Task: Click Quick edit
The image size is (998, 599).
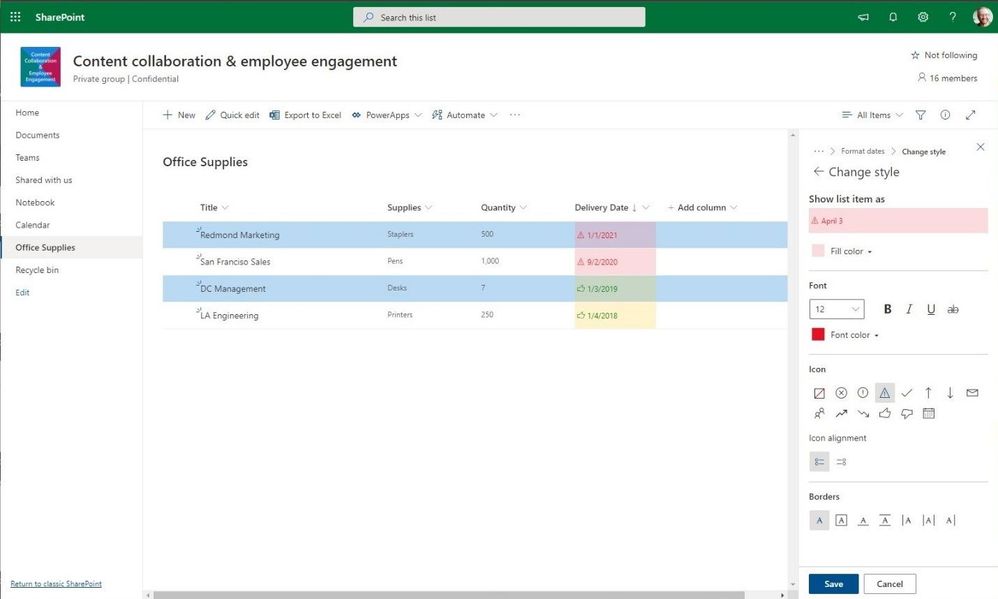Action: coord(232,115)
